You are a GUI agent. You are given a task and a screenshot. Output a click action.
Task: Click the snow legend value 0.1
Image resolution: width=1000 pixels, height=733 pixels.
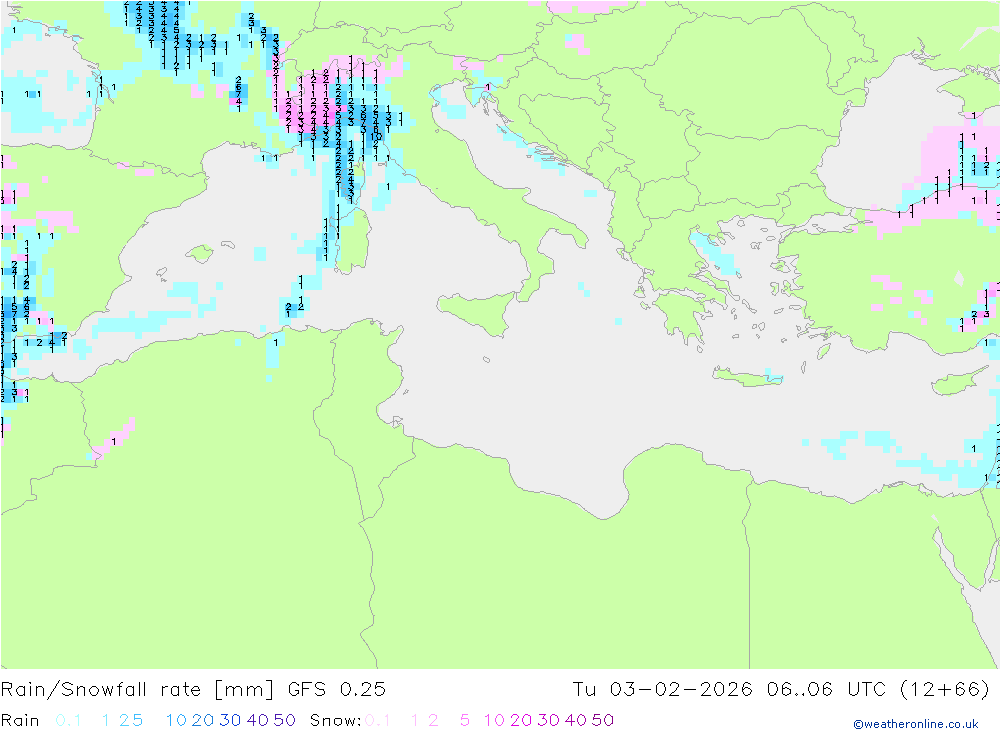tap(378, 720)
